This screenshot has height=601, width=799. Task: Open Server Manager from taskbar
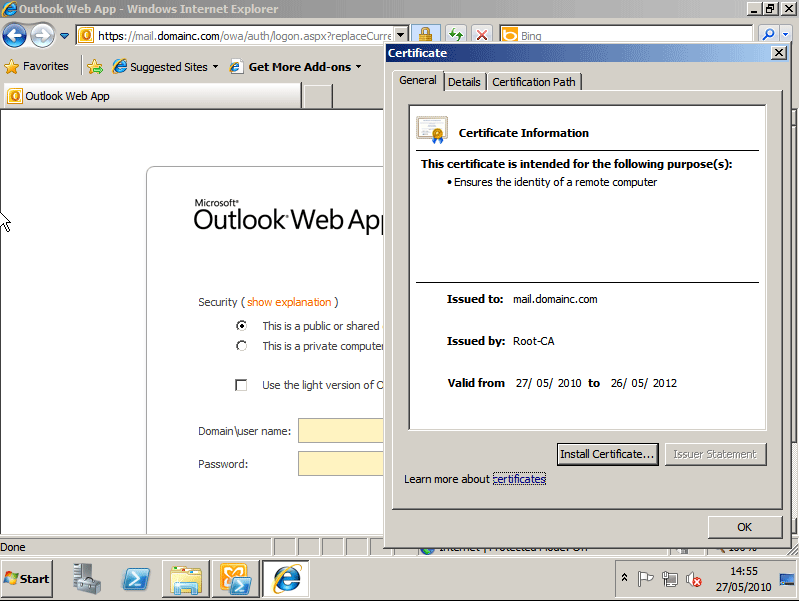coord(86,579)
